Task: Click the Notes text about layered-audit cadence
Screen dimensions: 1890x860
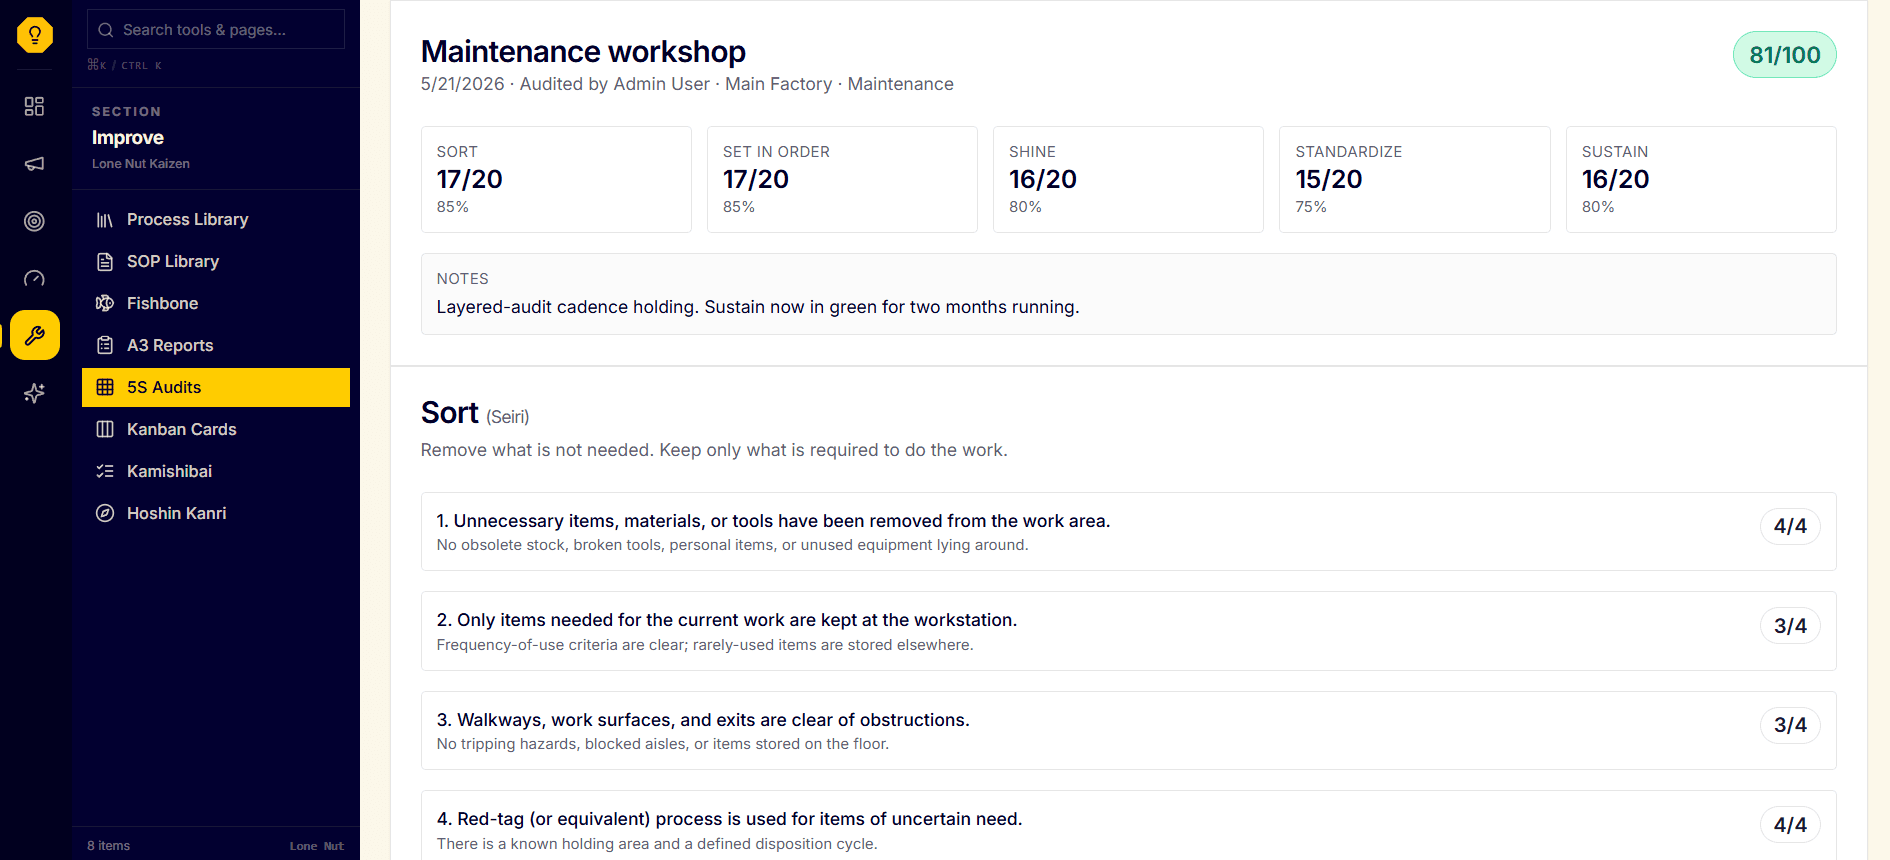Action: 758,308
